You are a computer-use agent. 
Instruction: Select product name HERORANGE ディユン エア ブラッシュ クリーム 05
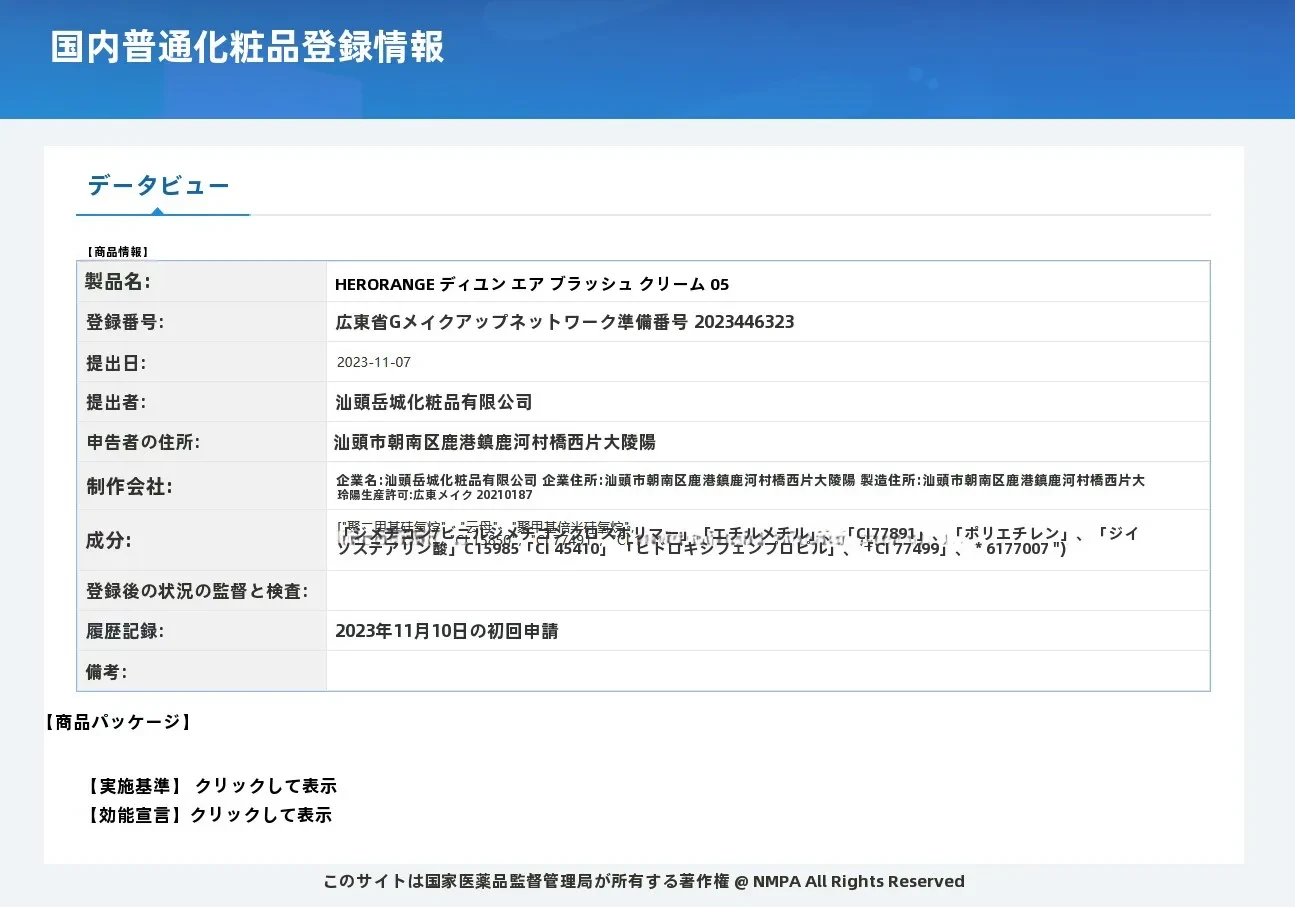point(532,284)
